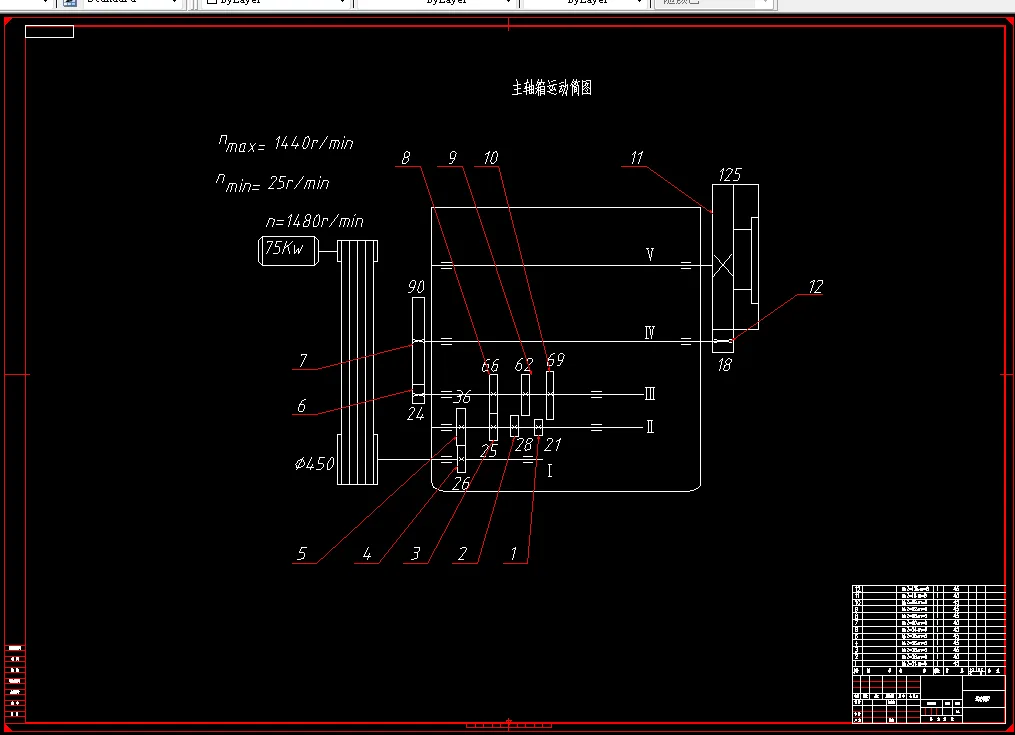Click shaft label Ⅲ
Image resolution: width=1015 pixels, height=735 pixels.
point(650,394)
